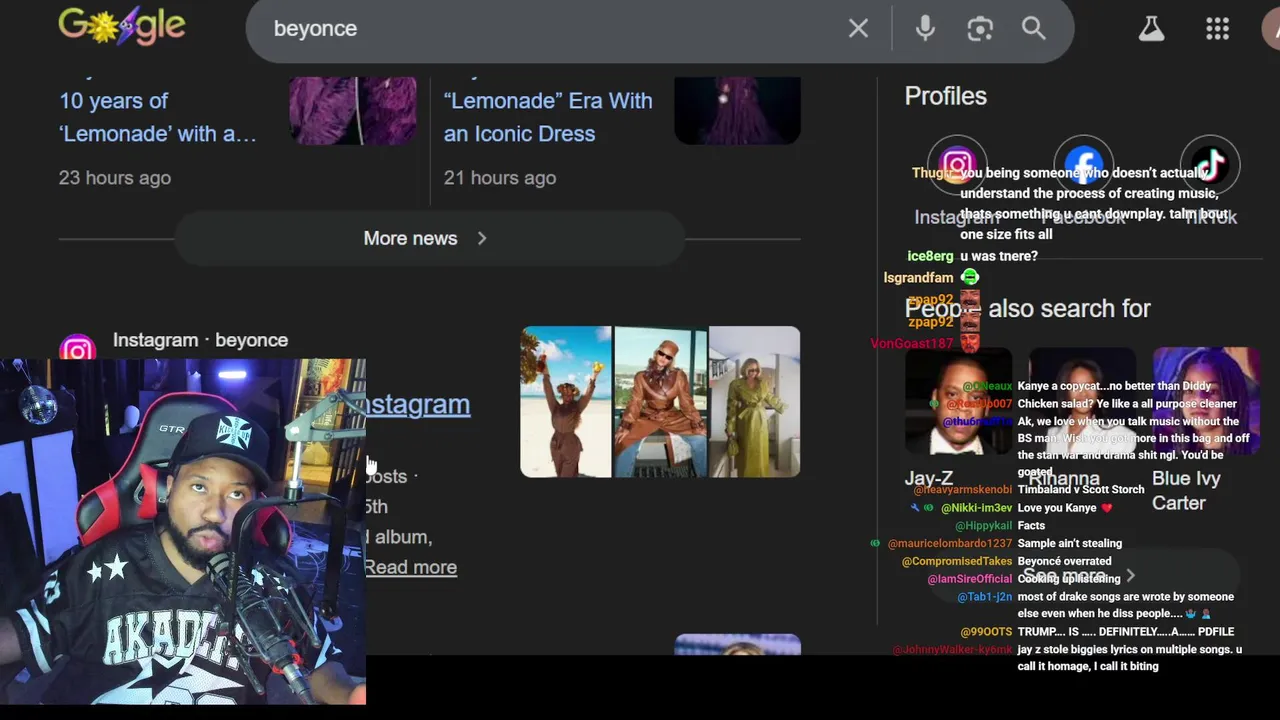Open the 'Lemonade Era With an Iconic Dress' article
The height and width of the screenshot is (720, 1280).
tap(548, 117)
